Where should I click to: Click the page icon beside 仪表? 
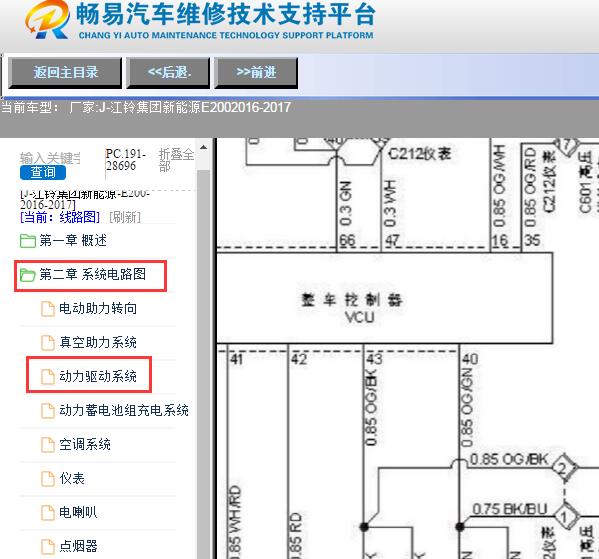coord(48,479)
